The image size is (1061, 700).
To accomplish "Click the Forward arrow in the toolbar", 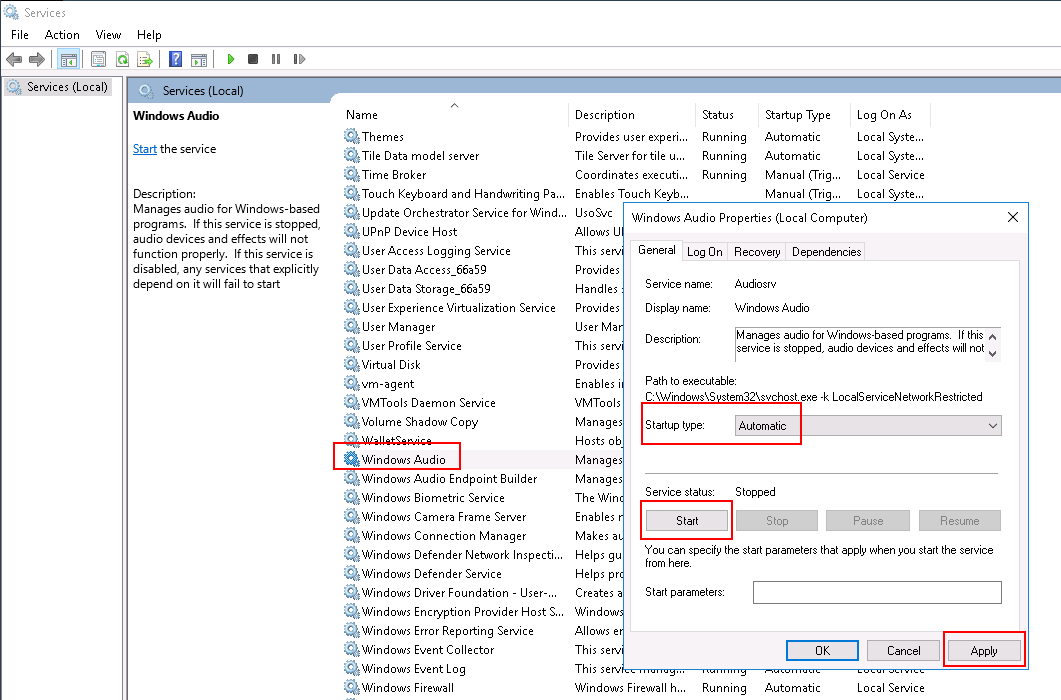I will pyautogui.click(x=37, y=60).
